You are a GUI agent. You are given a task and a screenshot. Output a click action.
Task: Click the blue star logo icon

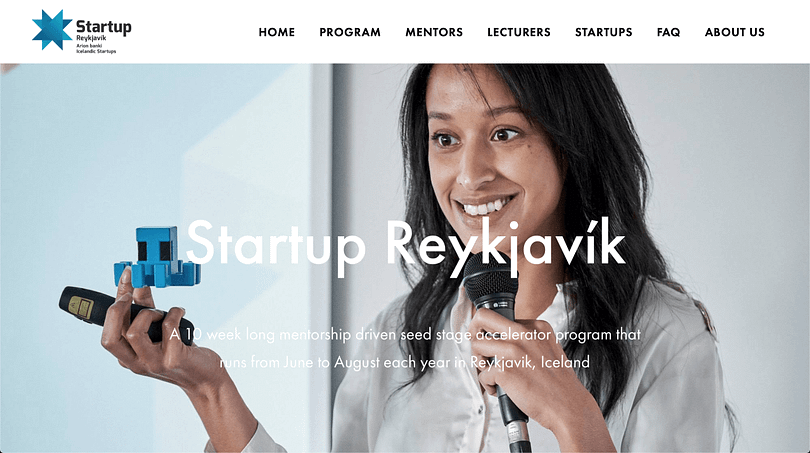pyautogui.click(x=52, y=30)
